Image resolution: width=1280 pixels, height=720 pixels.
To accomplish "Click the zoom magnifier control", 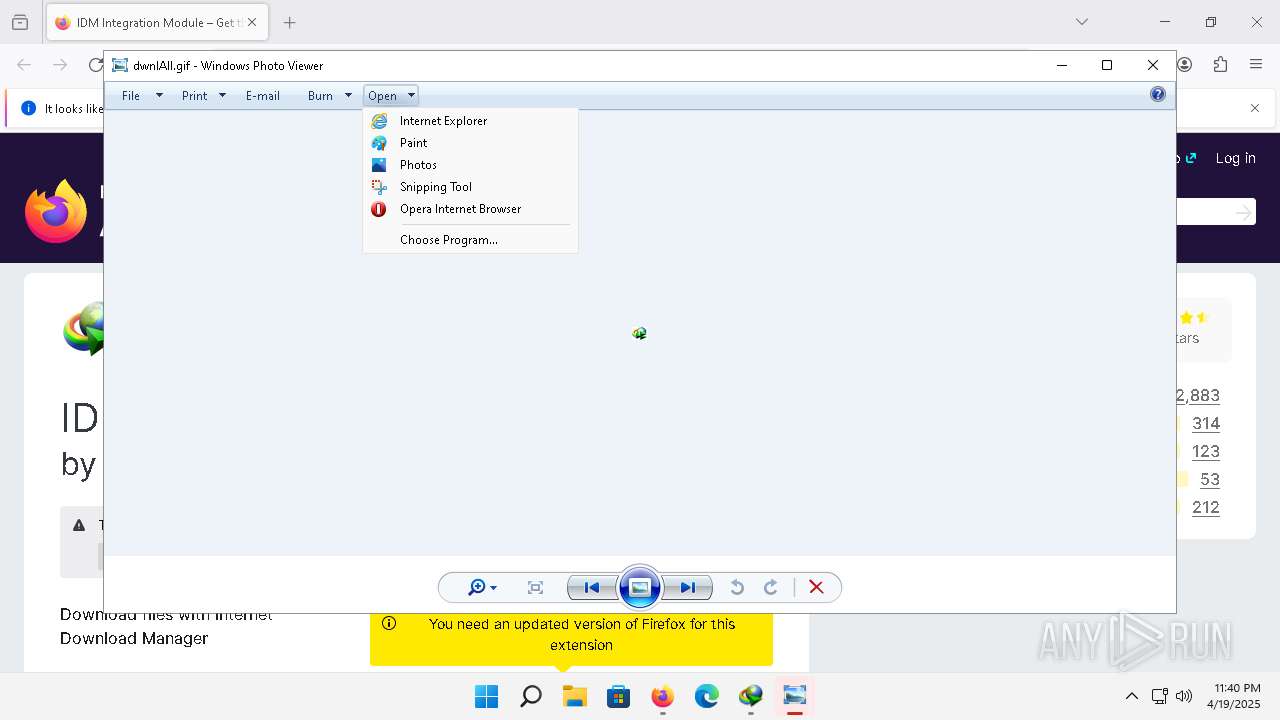I will click(482, 588).
